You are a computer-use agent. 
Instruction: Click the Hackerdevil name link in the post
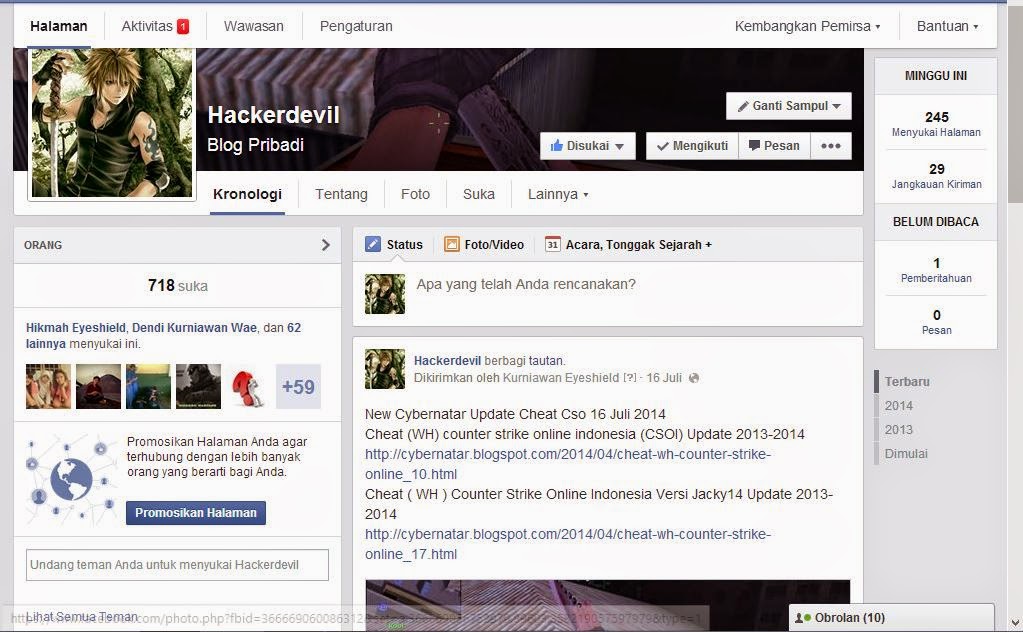point(448,361)
